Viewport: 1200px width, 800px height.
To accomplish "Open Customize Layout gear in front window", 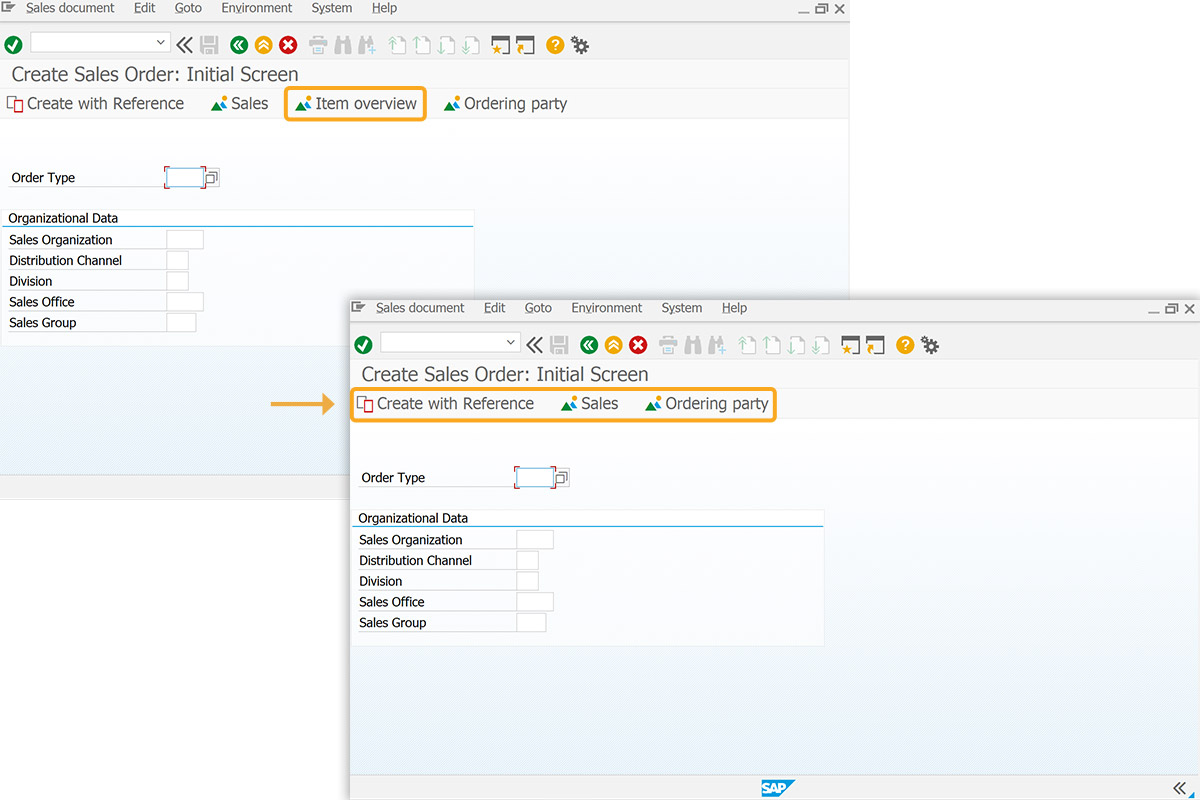I will click(x=930, y=345).
